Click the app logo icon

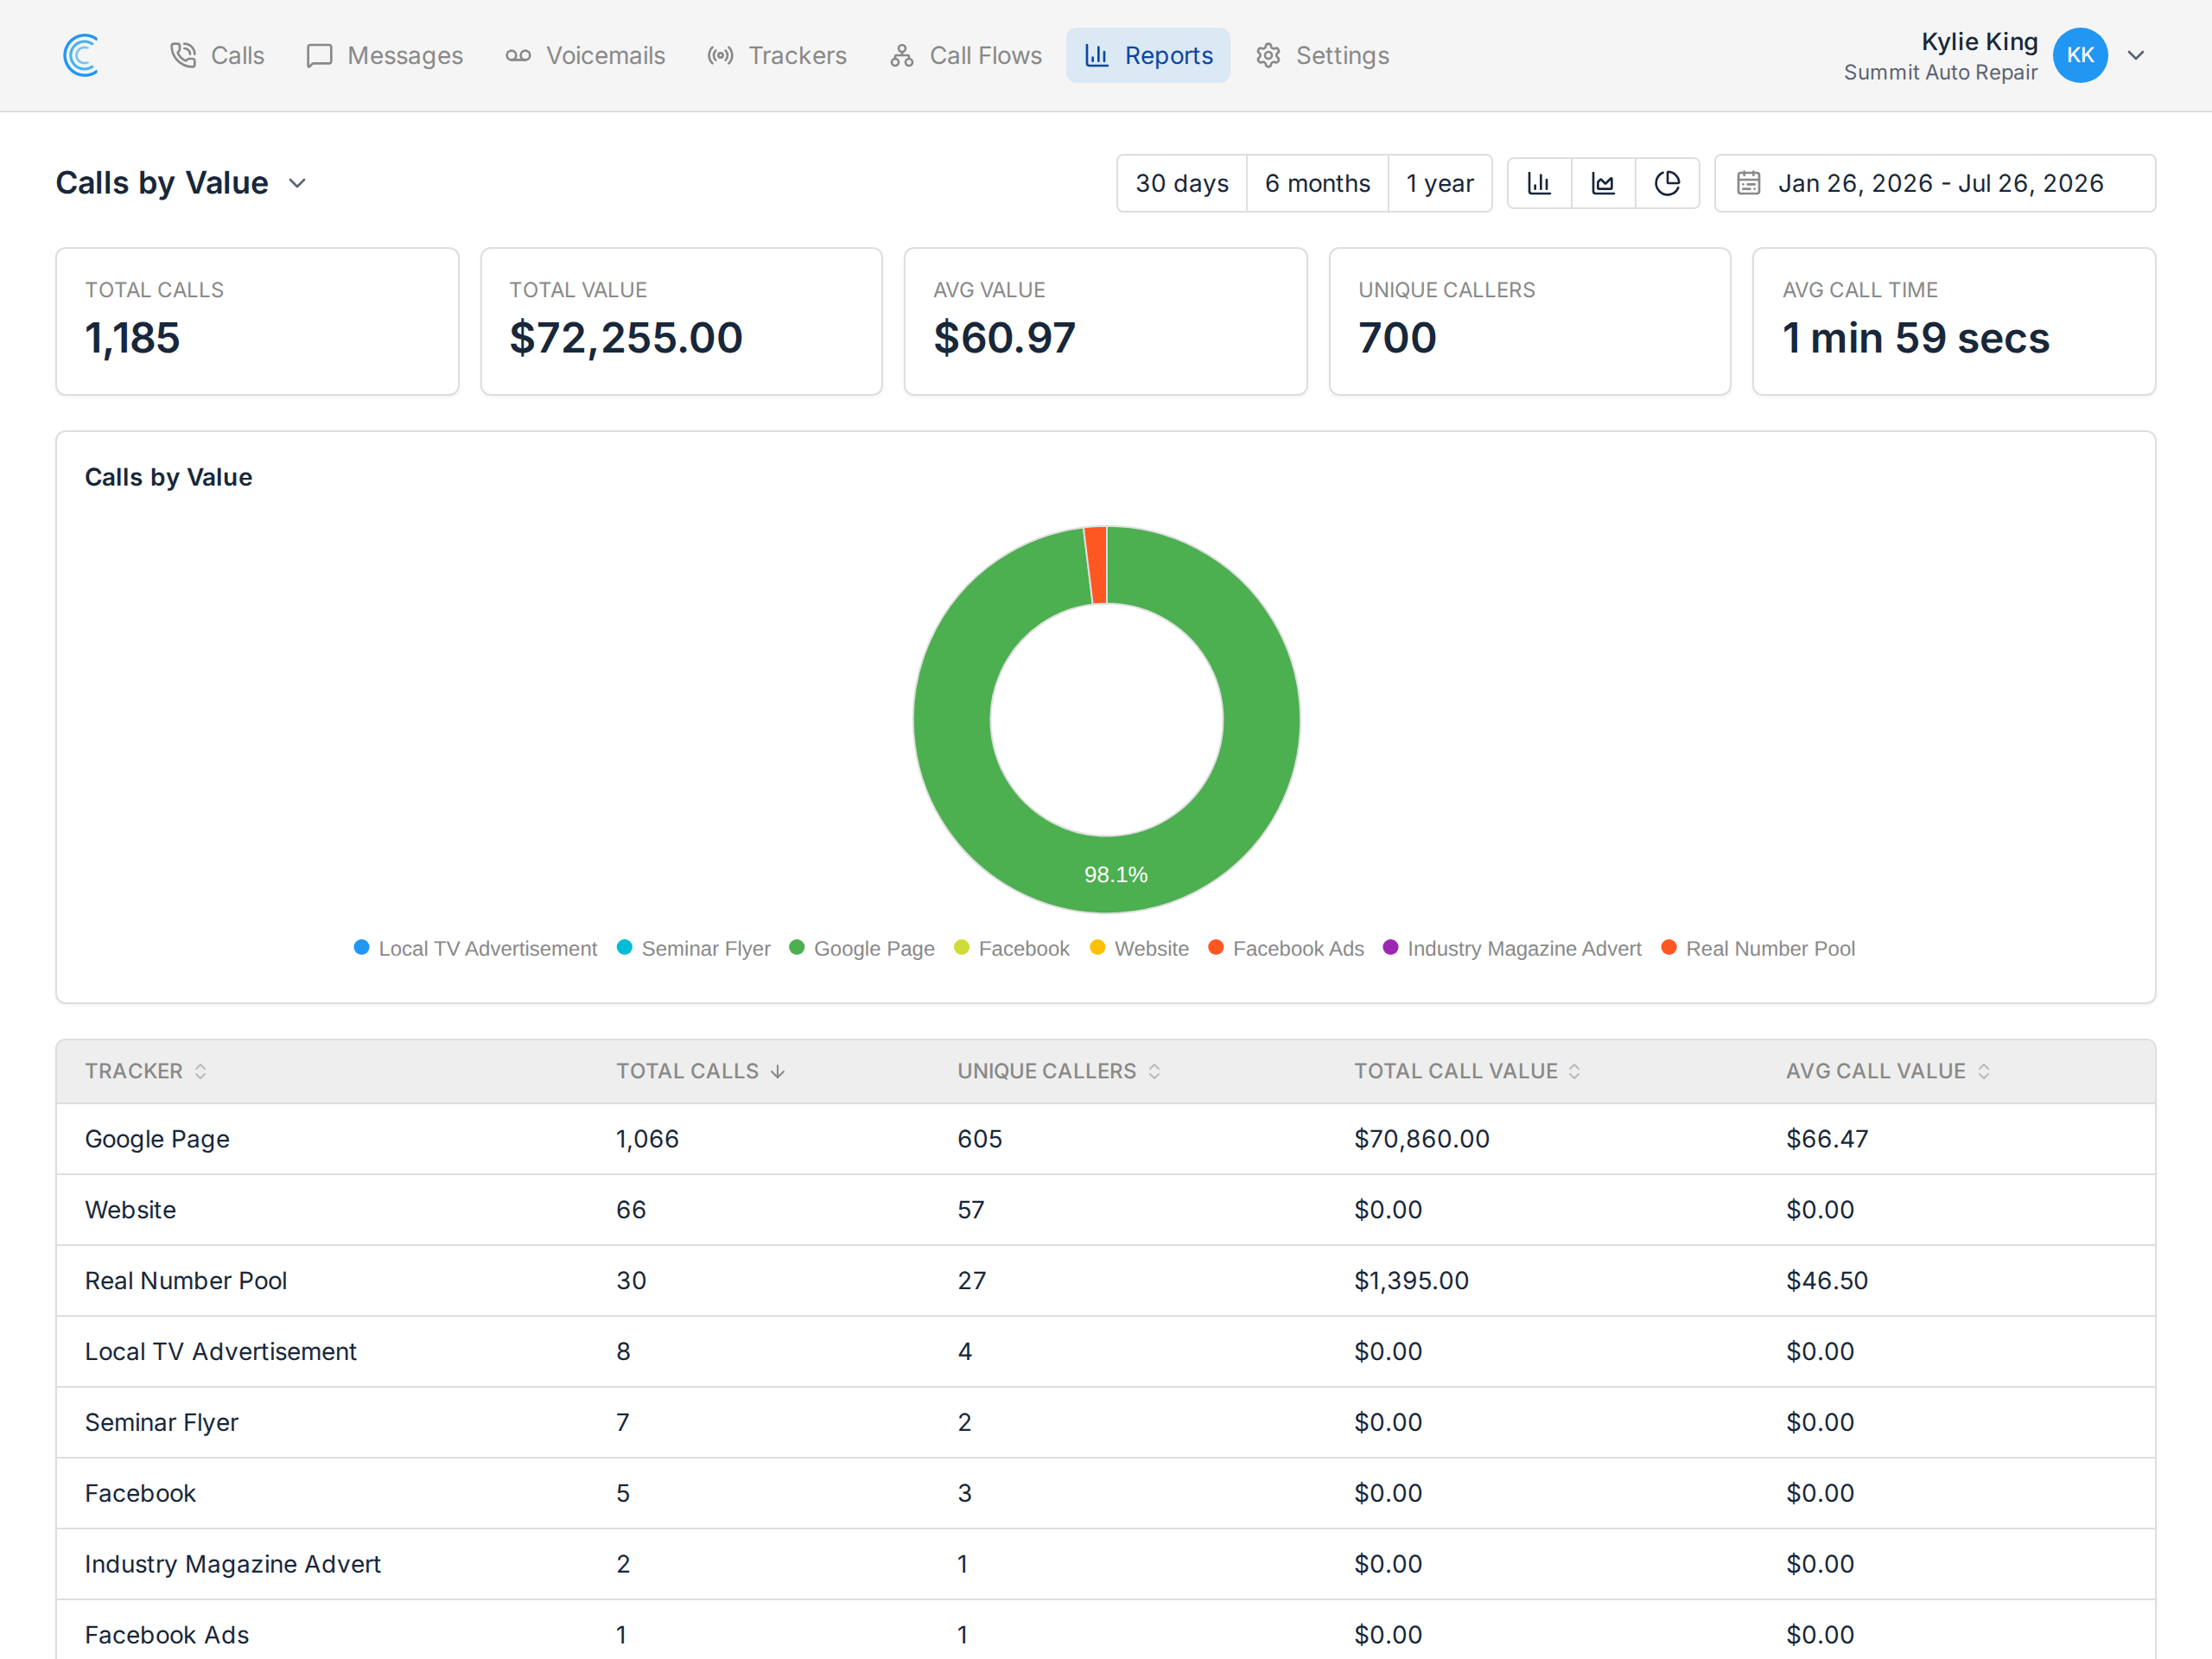[81, 55]
